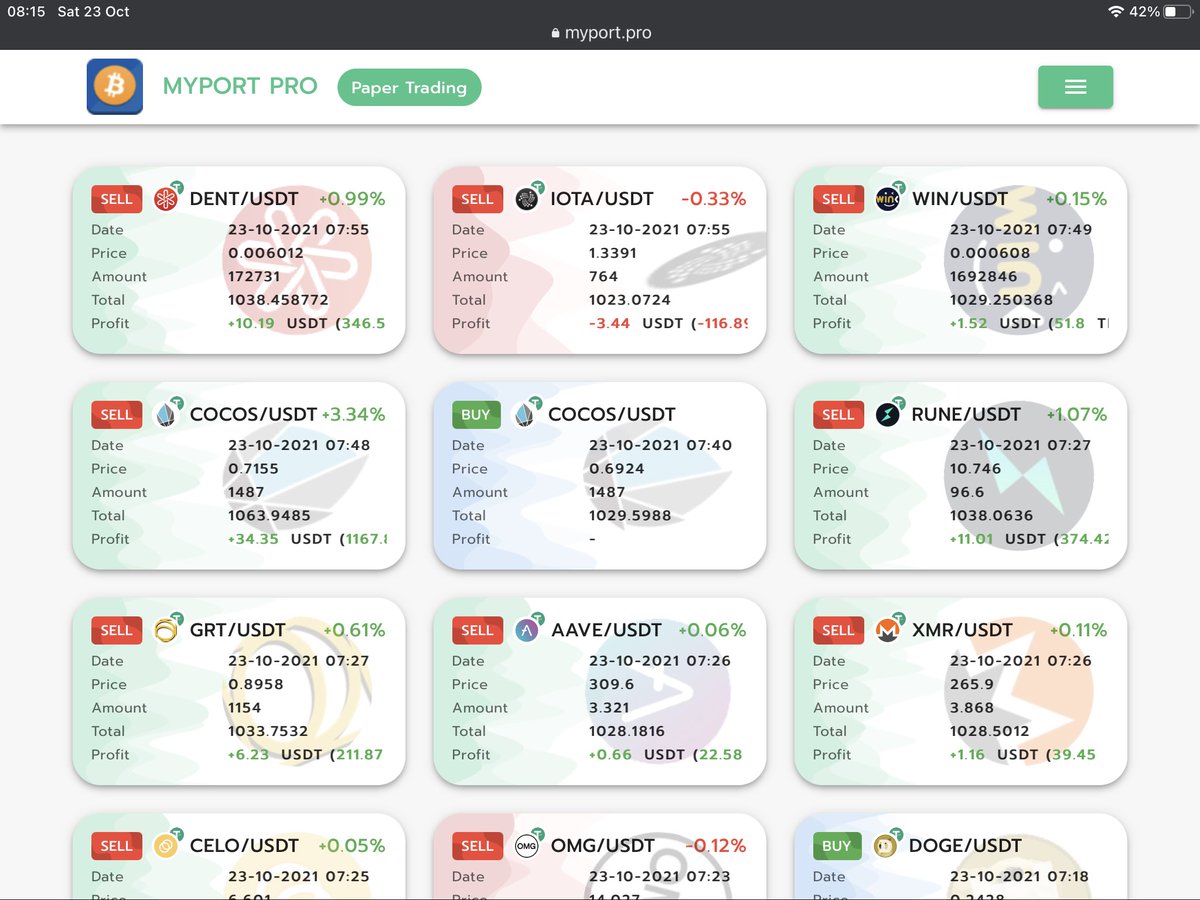Click the SELL tag on CELO/USDT card
The width and height of the screenshot is (1200, 900).
(116, 846)
